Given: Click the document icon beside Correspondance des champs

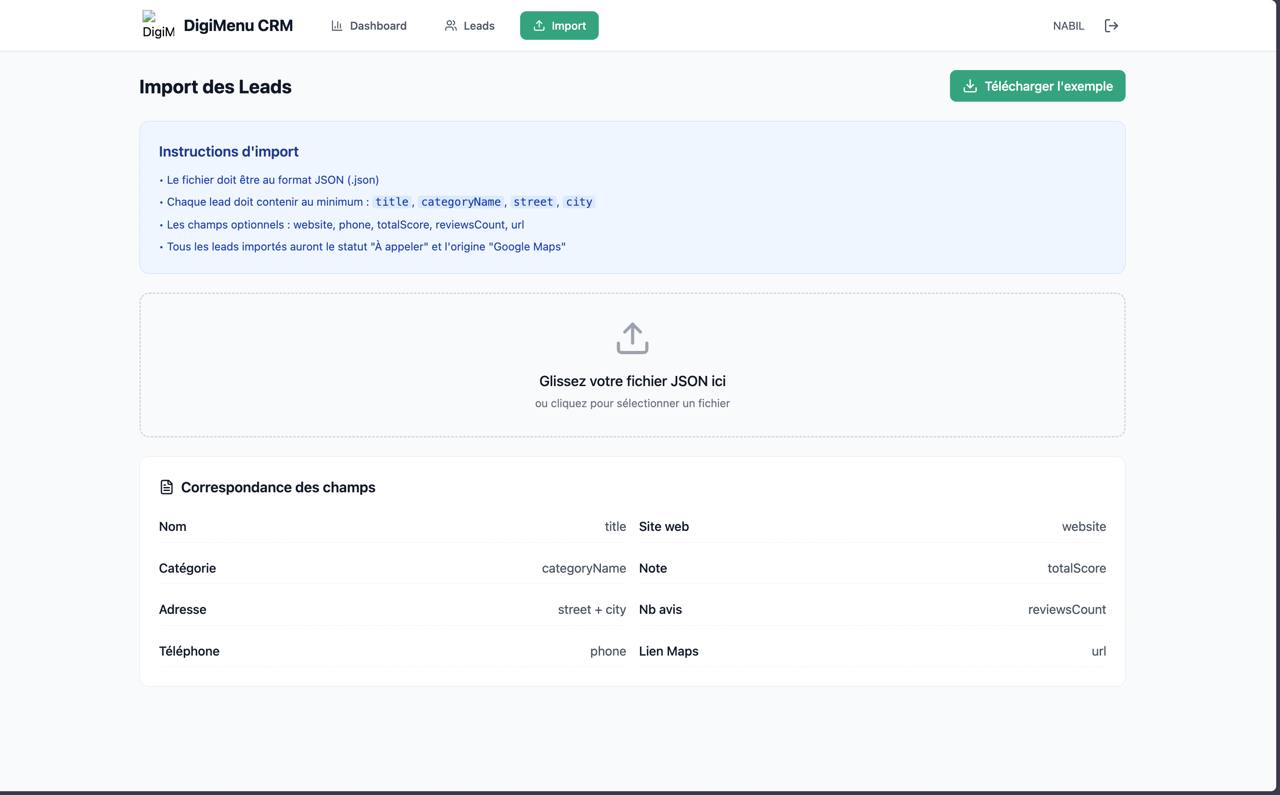Looking at the screenshot, I should (167, 487).
